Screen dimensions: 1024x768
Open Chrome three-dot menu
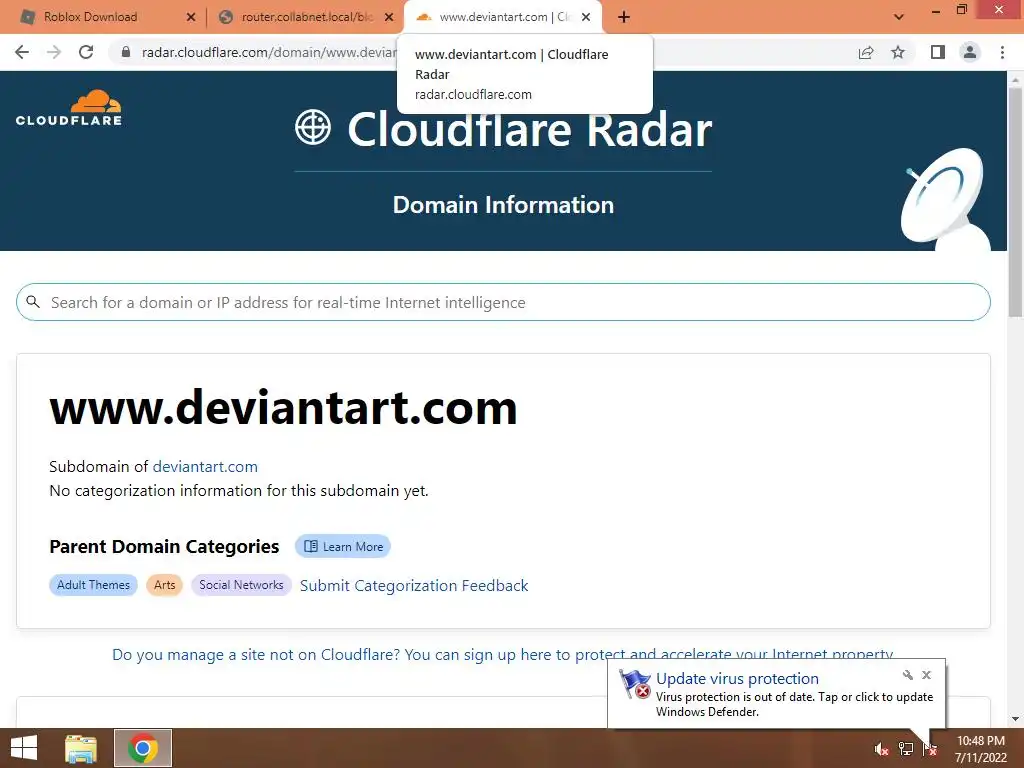(1002, 52)
